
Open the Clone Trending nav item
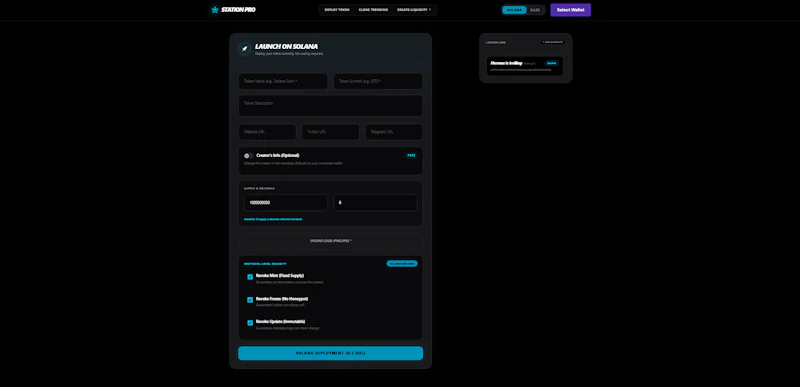[x=373, y=10]
